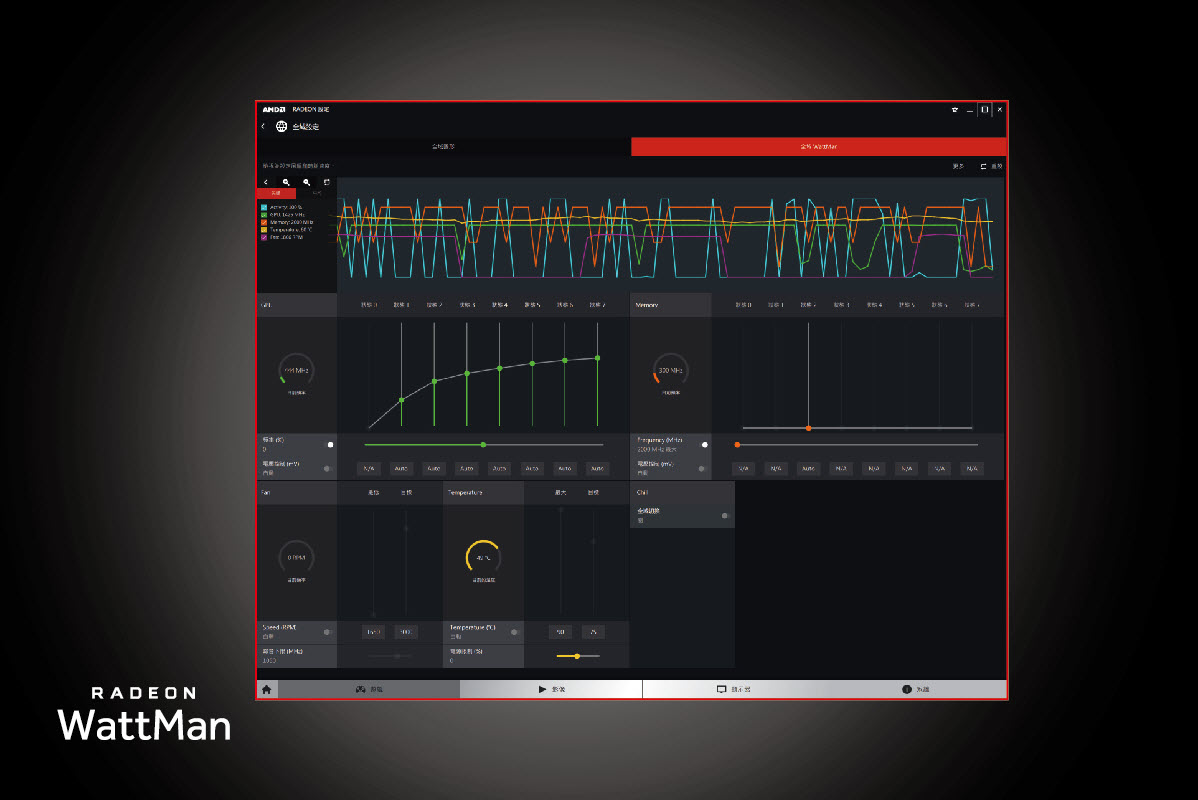The width and height of the screenshot is (1198, 800).
Task: Open the display tab with monitor icon
Action: pyautogui.click(x=732, y=689)
